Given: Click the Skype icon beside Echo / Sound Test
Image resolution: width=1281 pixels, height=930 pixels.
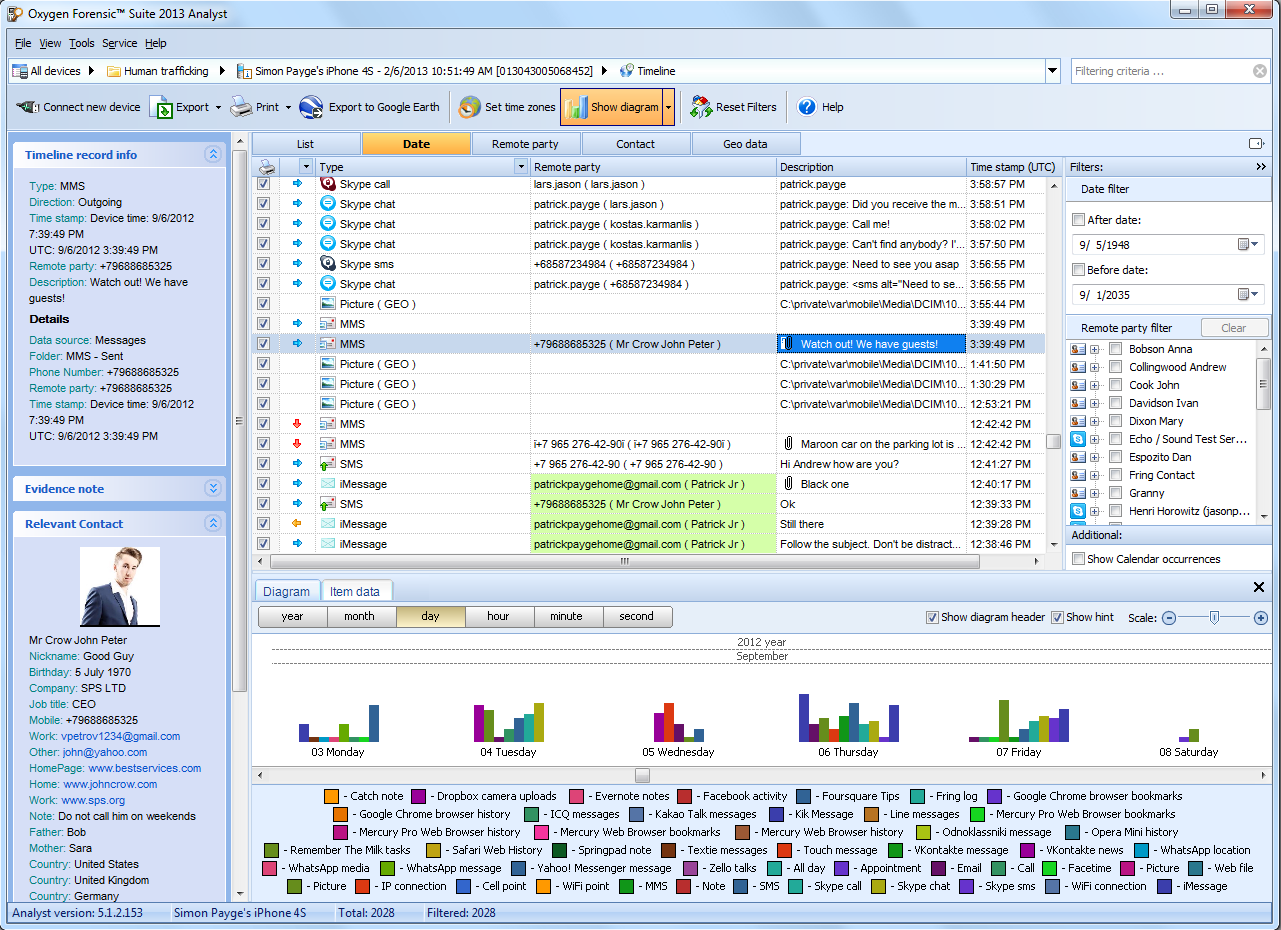Looking at the screenshot, I should (x=1078, y=439).
